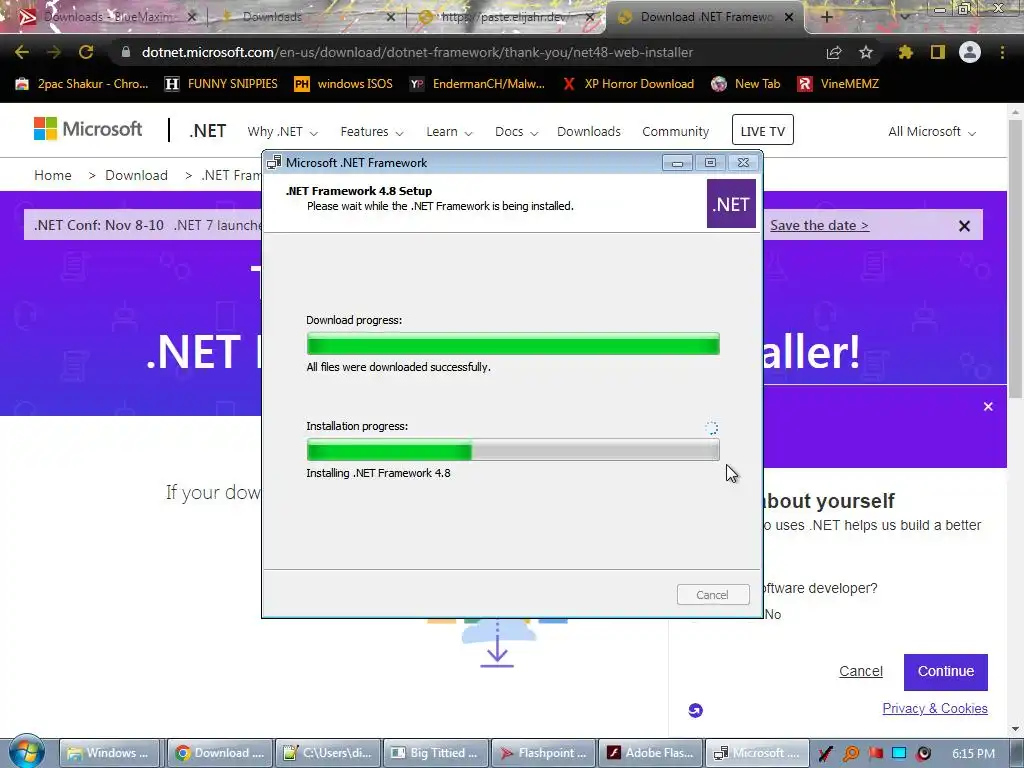Click the padlock site info icon
This screenshot has height=768, width=1024.
[126, 52]
